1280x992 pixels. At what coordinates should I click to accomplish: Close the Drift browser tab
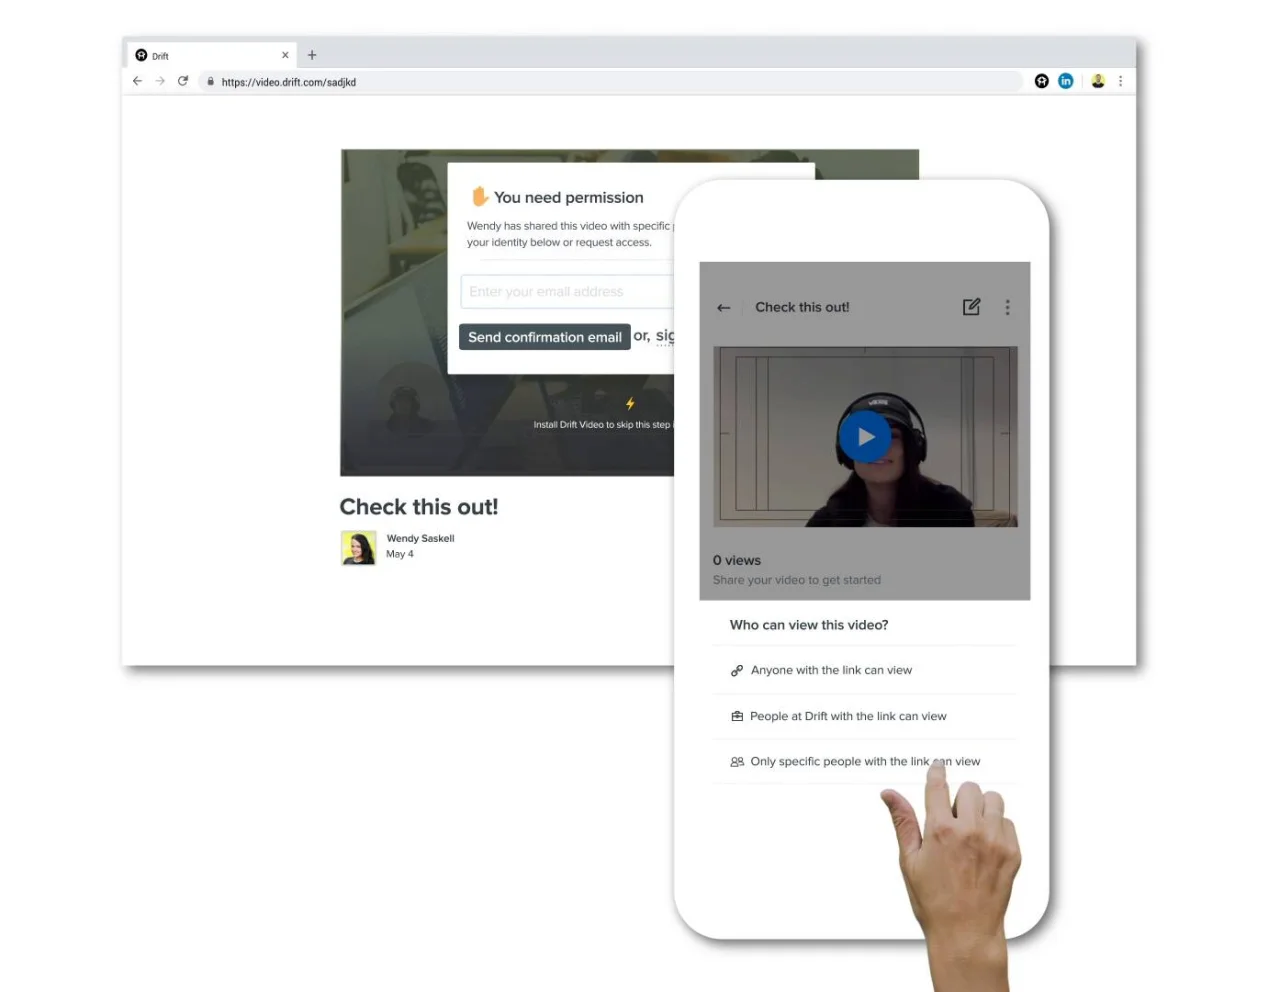pyautogui.click(x=285, y=55)
